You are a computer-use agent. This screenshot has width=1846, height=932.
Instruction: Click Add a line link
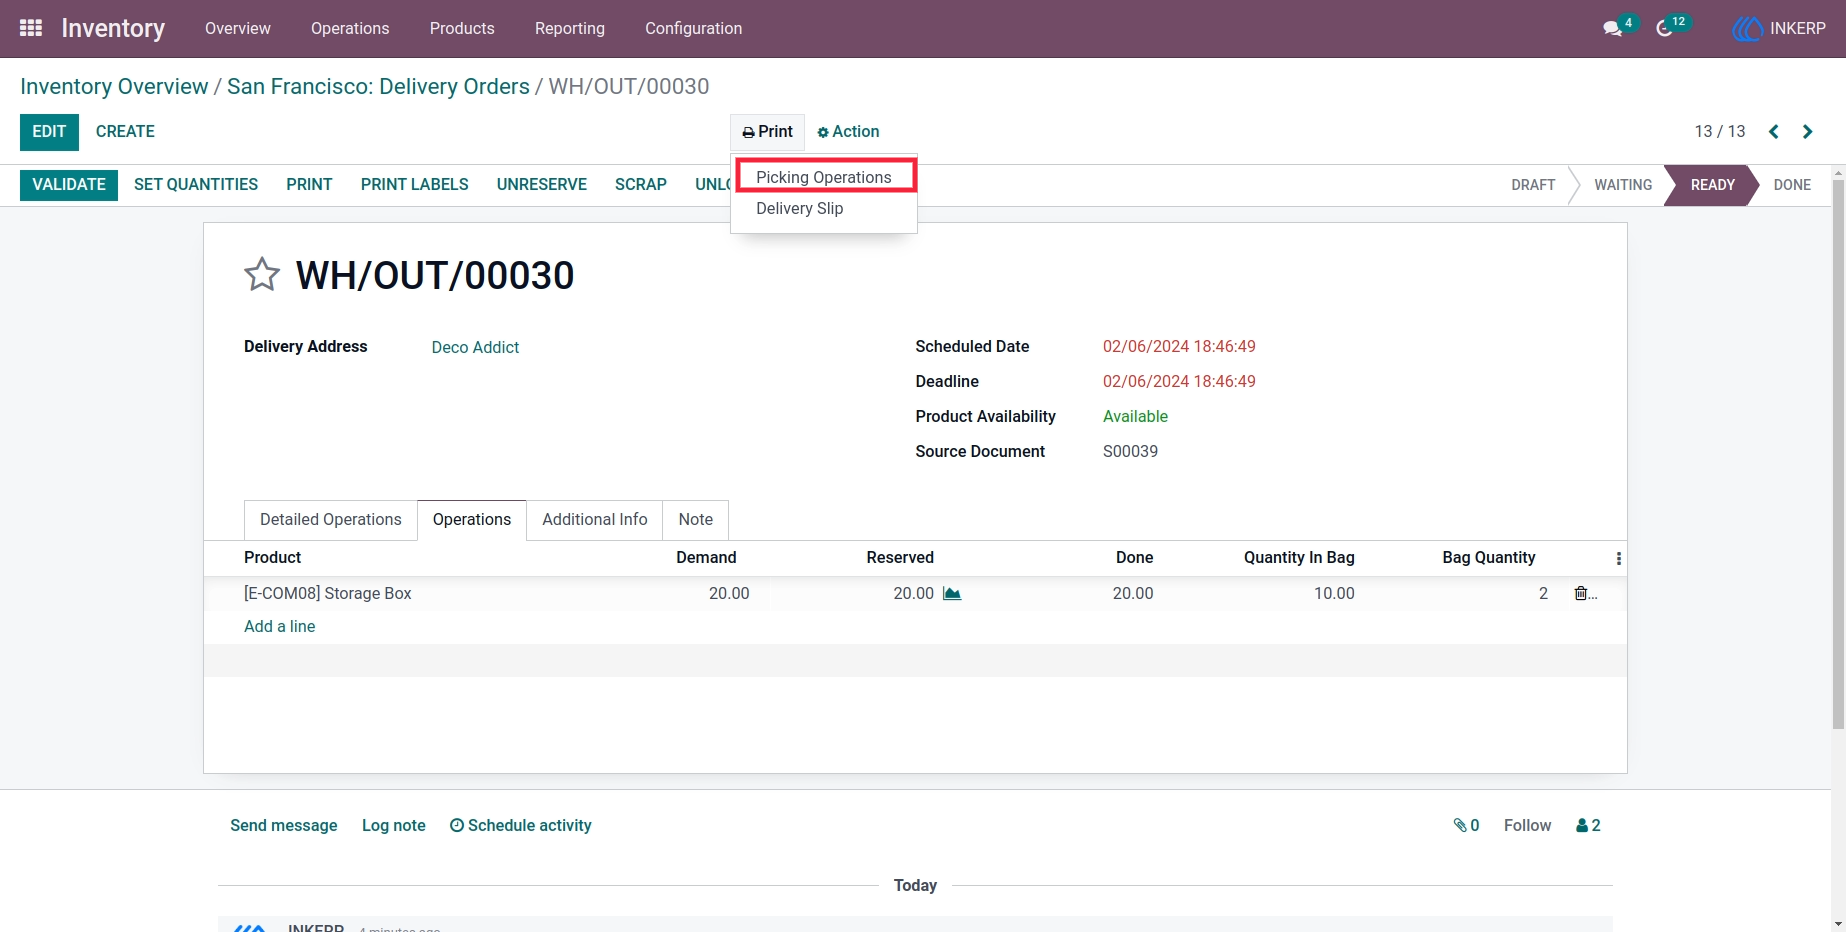point(280,626)
